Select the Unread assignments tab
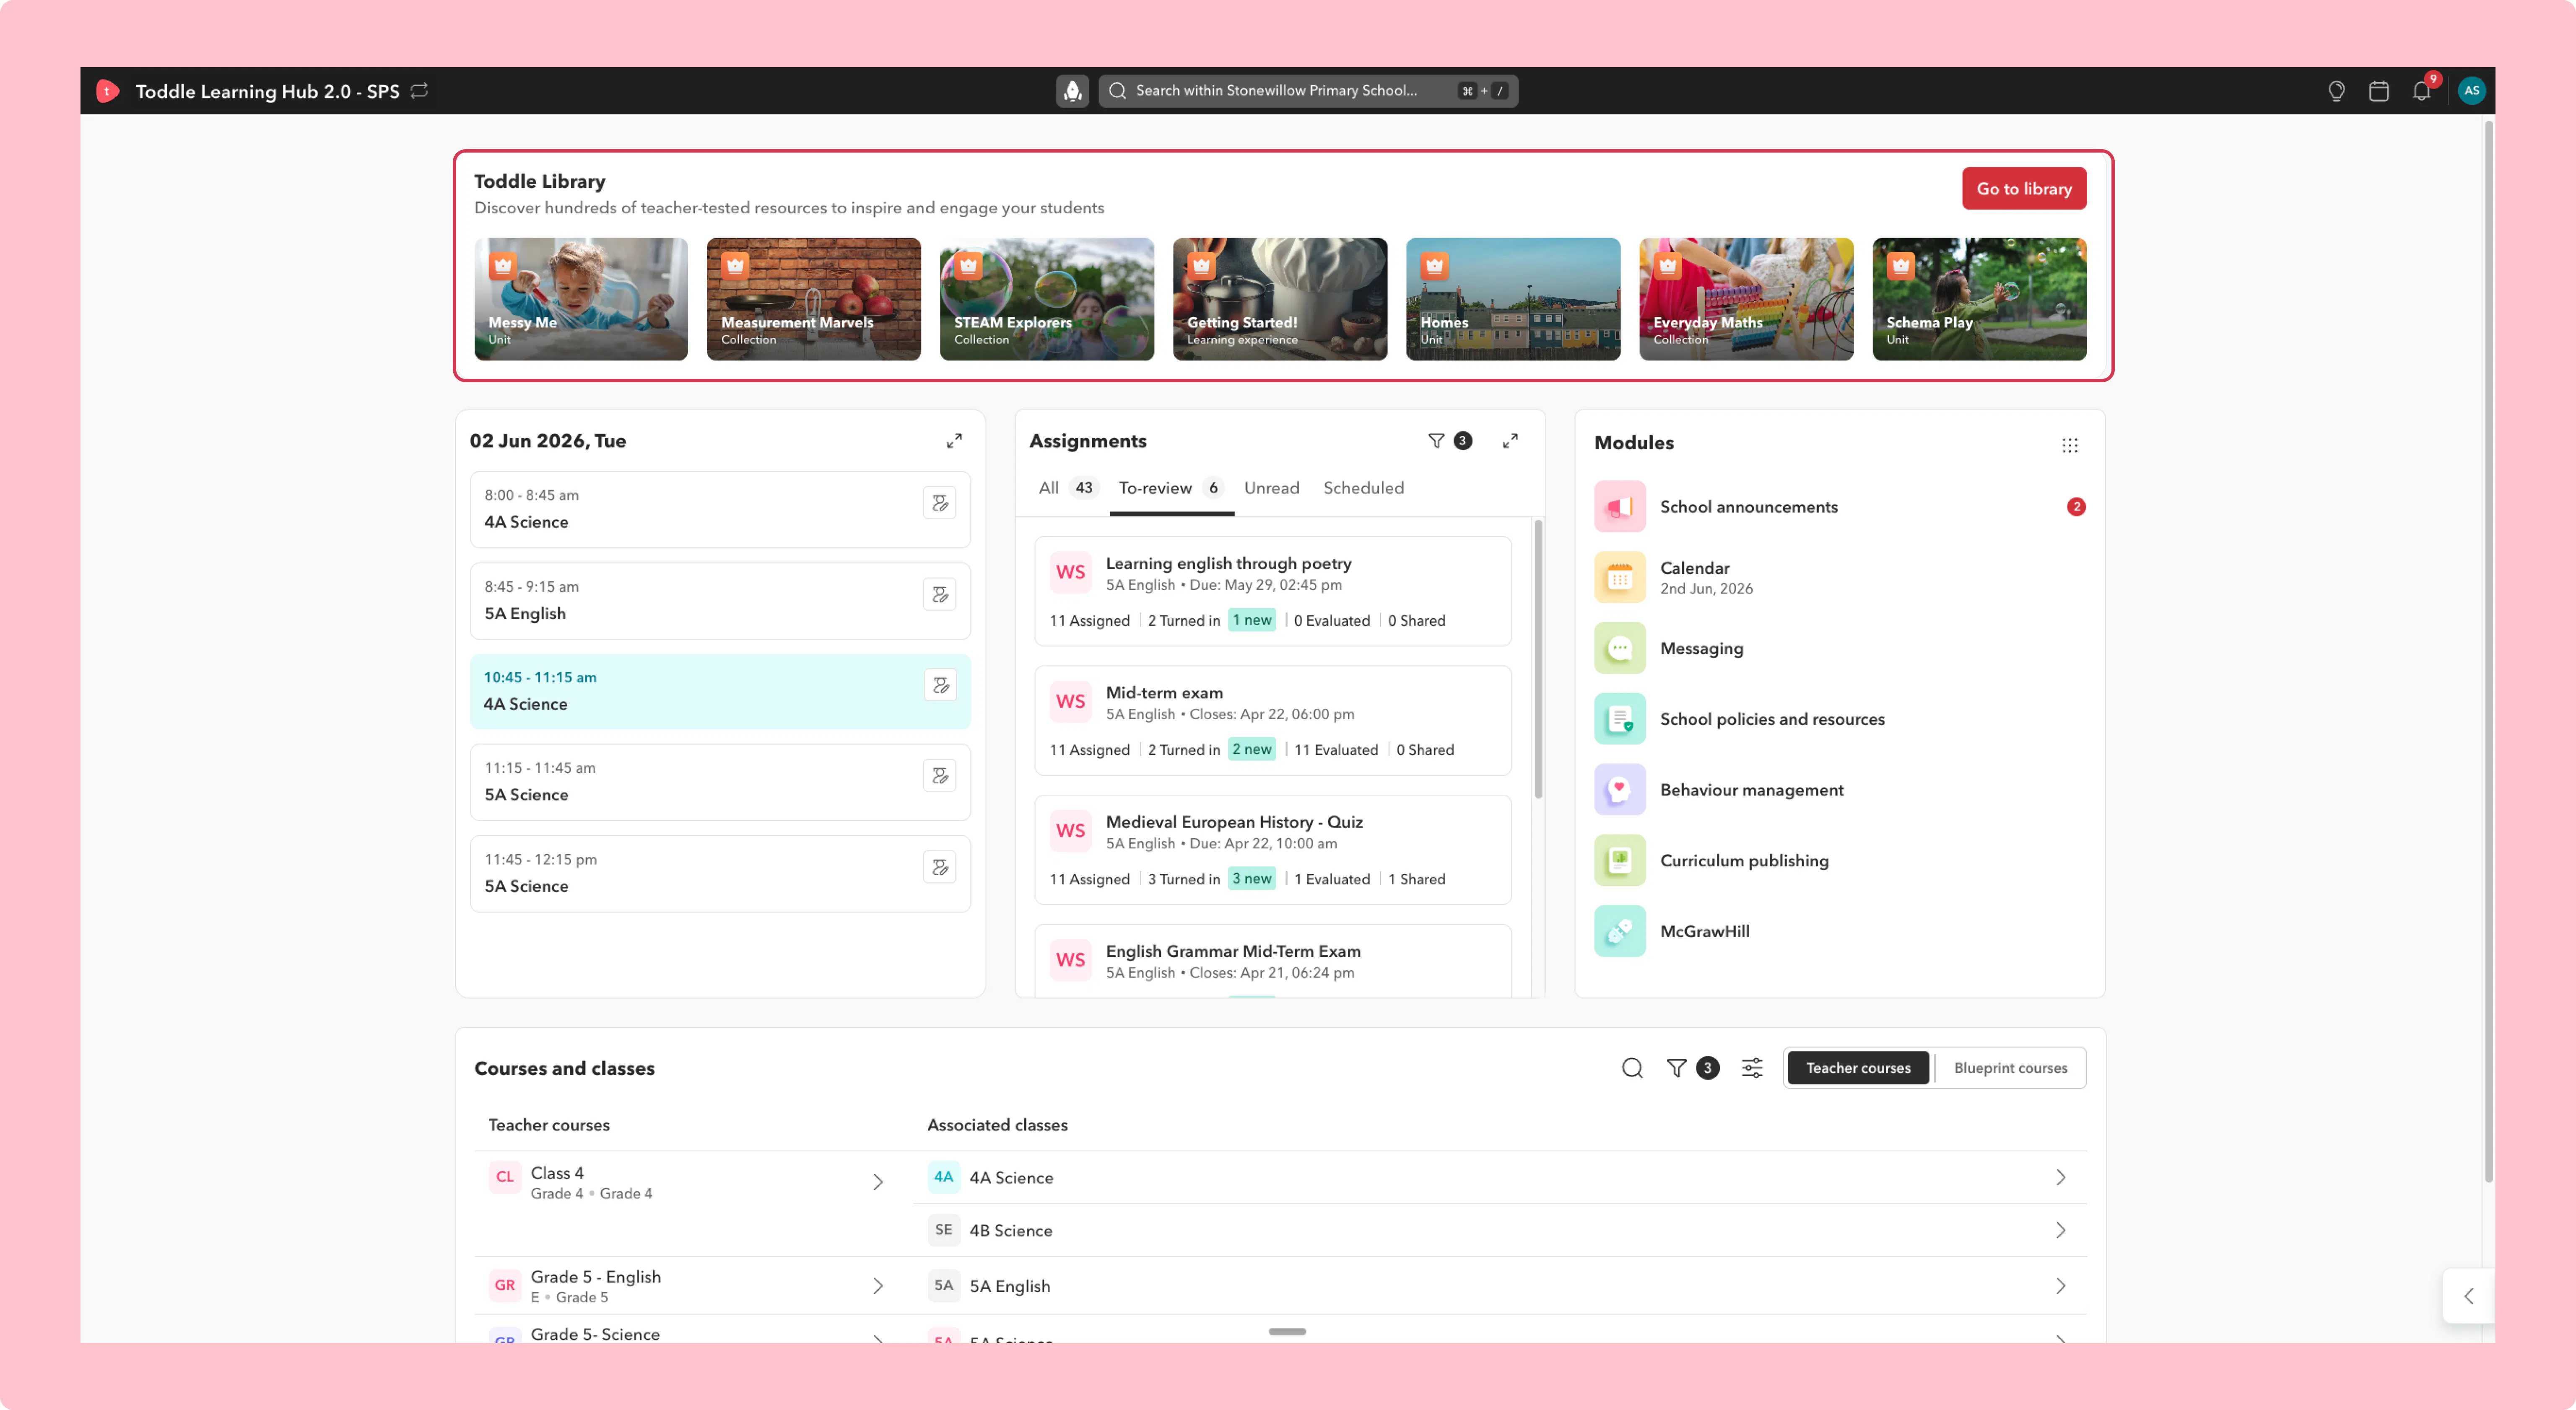 pos(1272,488)
